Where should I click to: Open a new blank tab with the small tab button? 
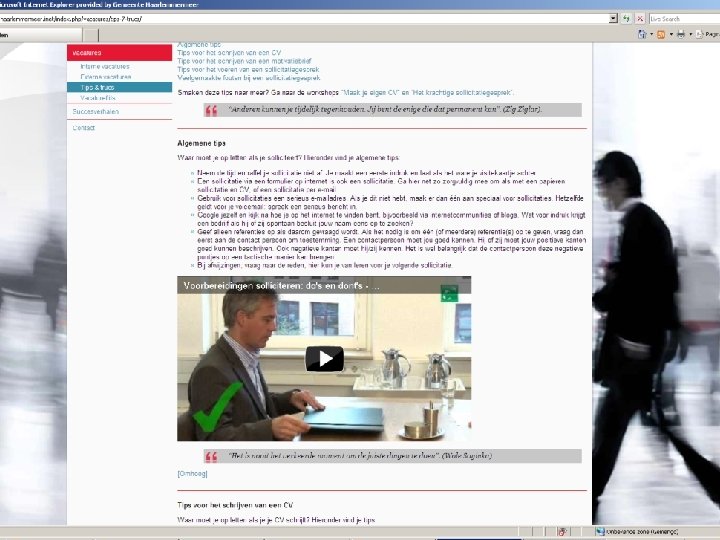pyautogui.click(x=91, y=35)
